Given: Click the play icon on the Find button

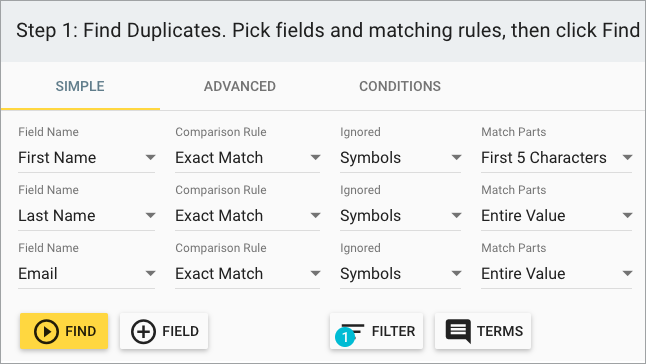Looking at the screenshot, I should pos(46,331).
